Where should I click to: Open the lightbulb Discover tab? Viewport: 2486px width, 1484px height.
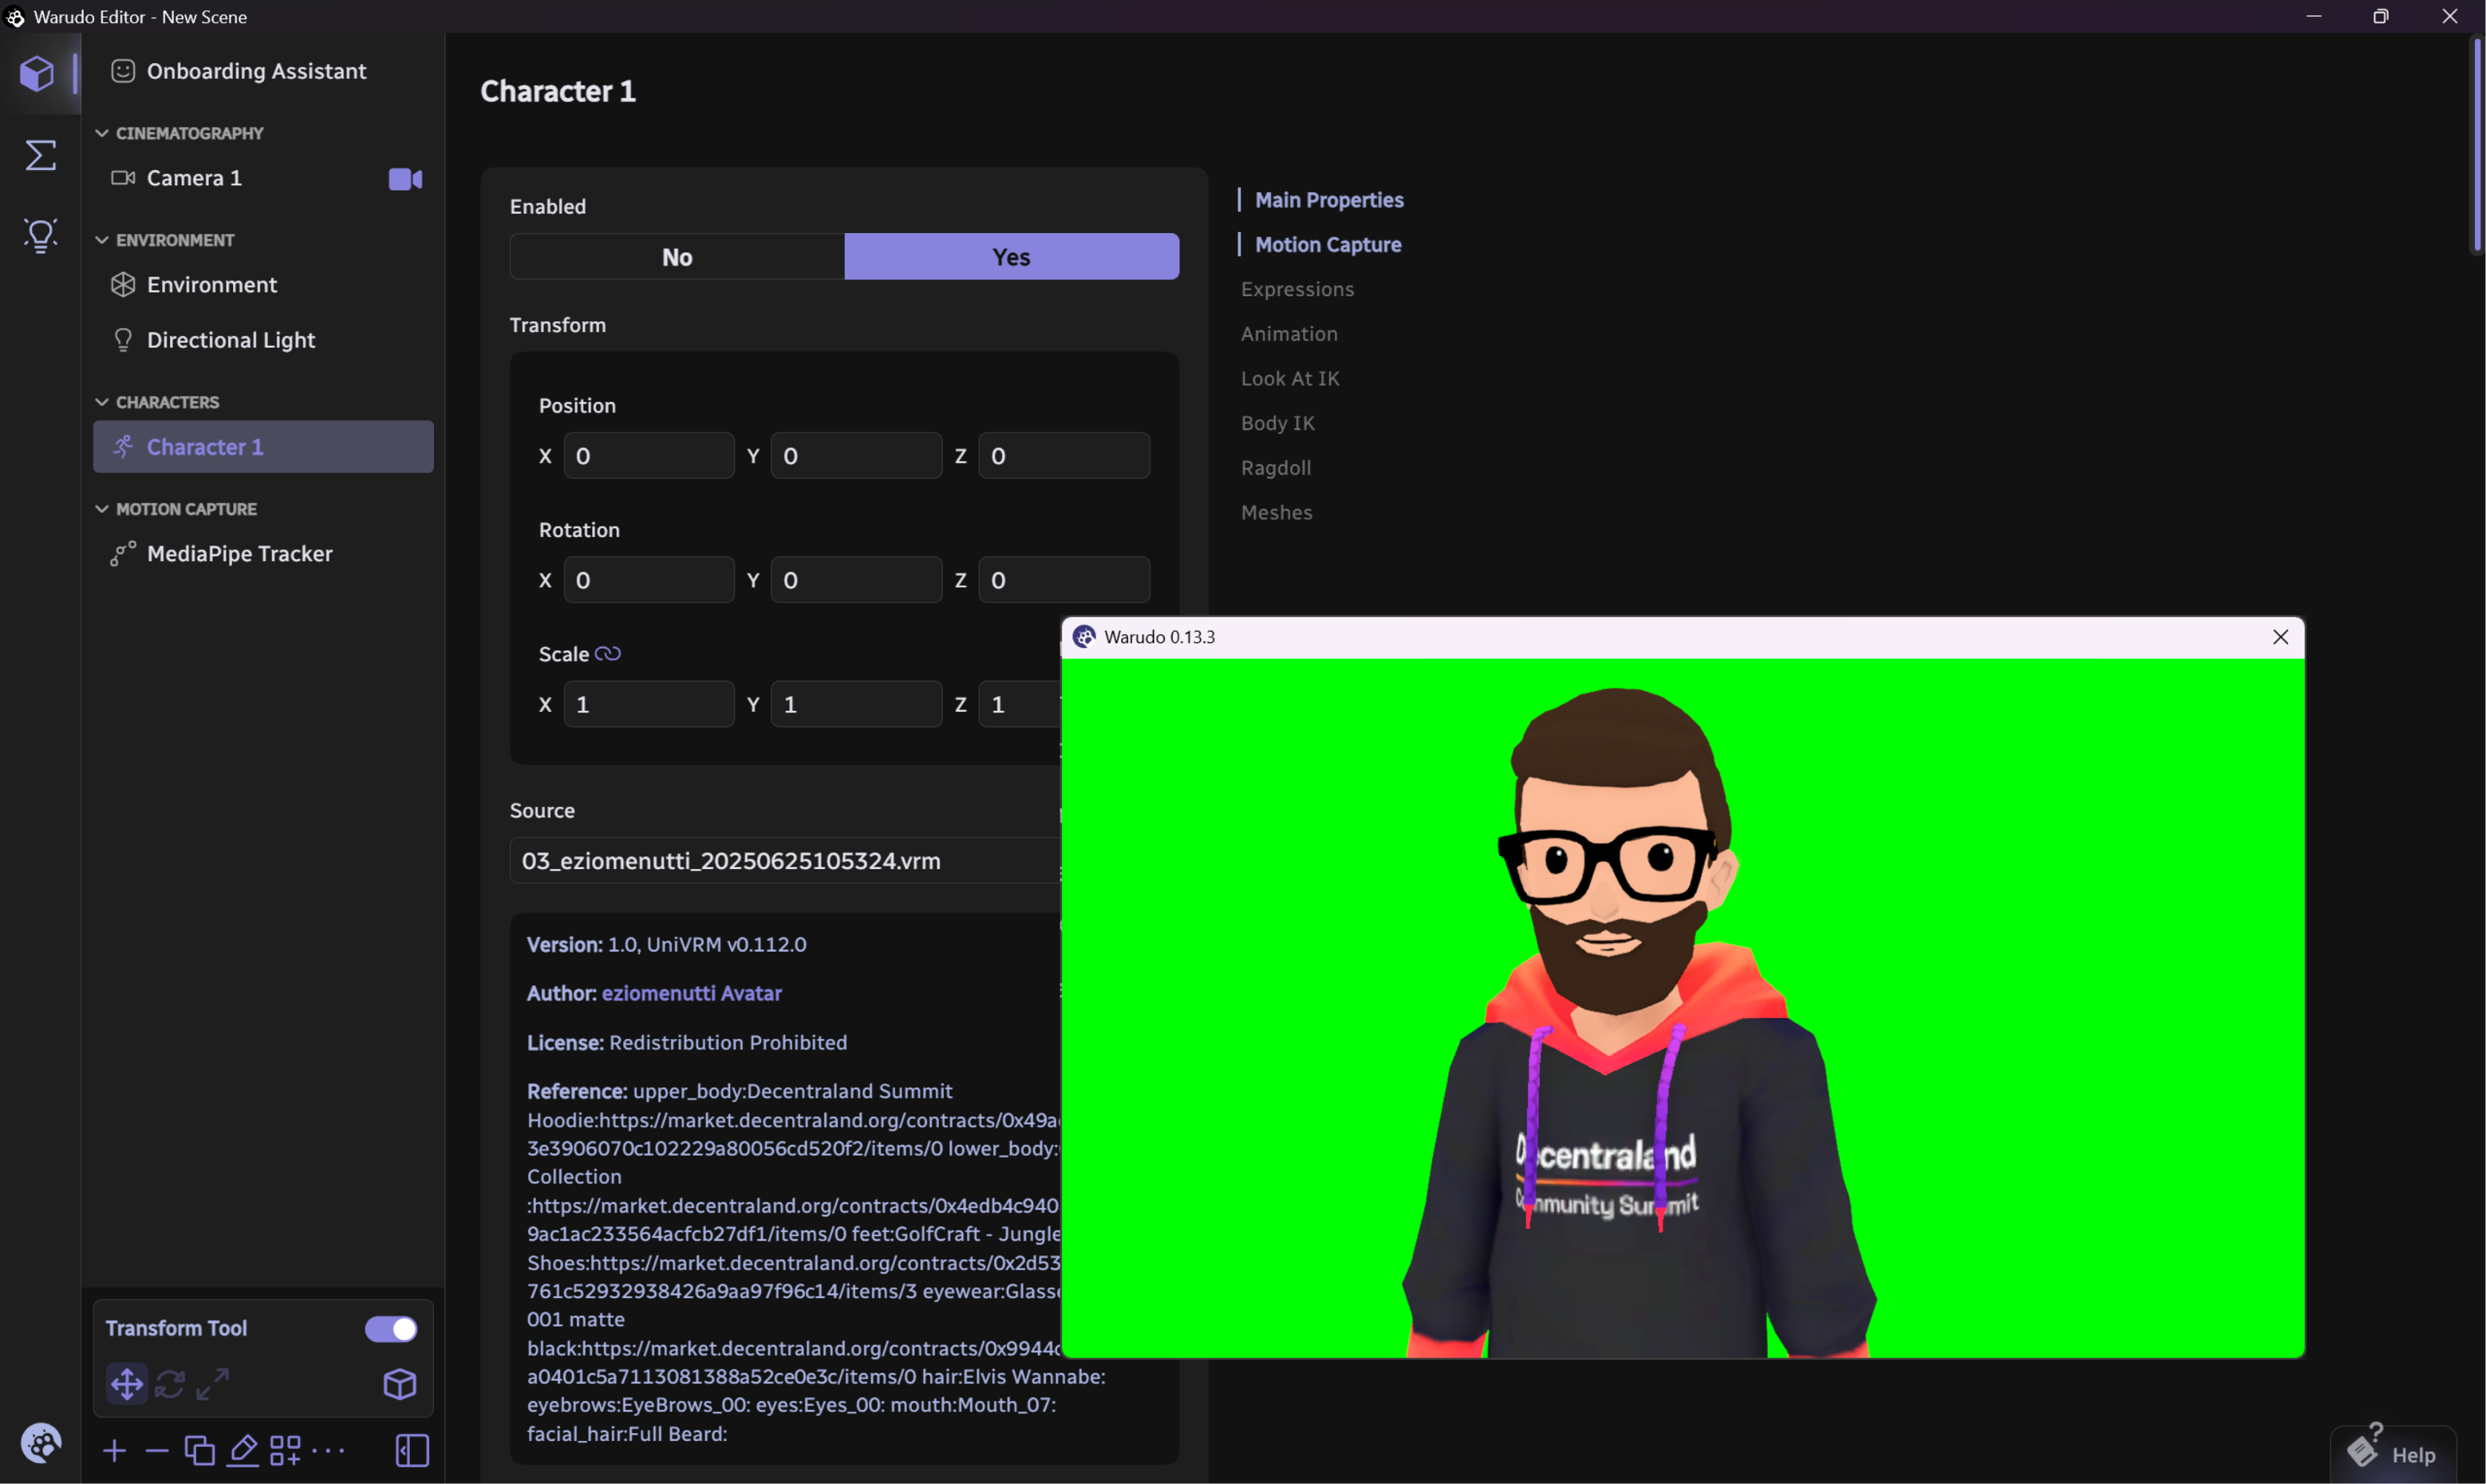[x=40, y=236]
